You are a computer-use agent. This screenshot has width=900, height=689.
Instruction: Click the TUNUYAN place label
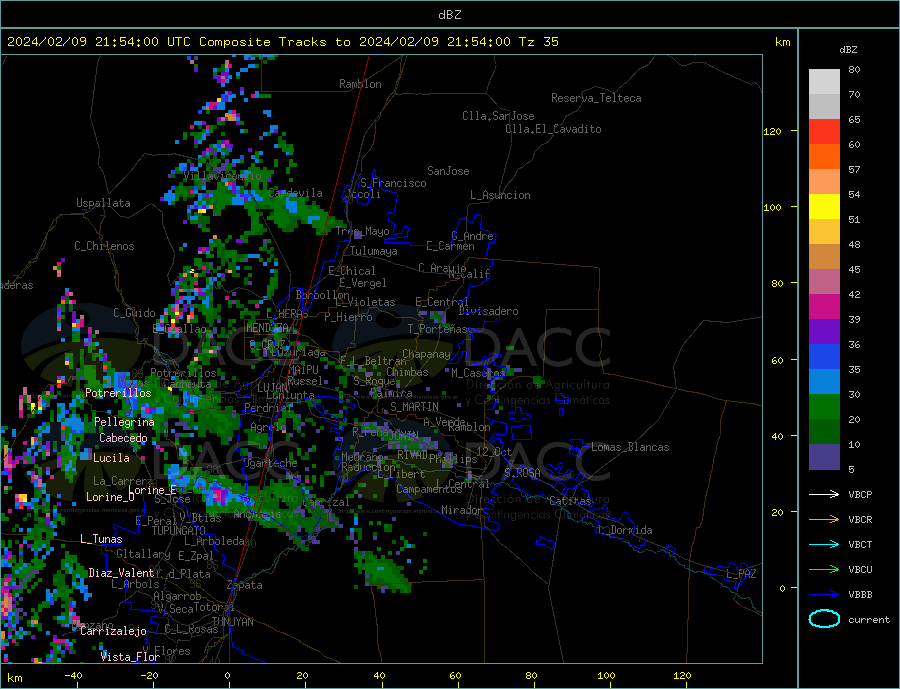[x=233, y=622]
